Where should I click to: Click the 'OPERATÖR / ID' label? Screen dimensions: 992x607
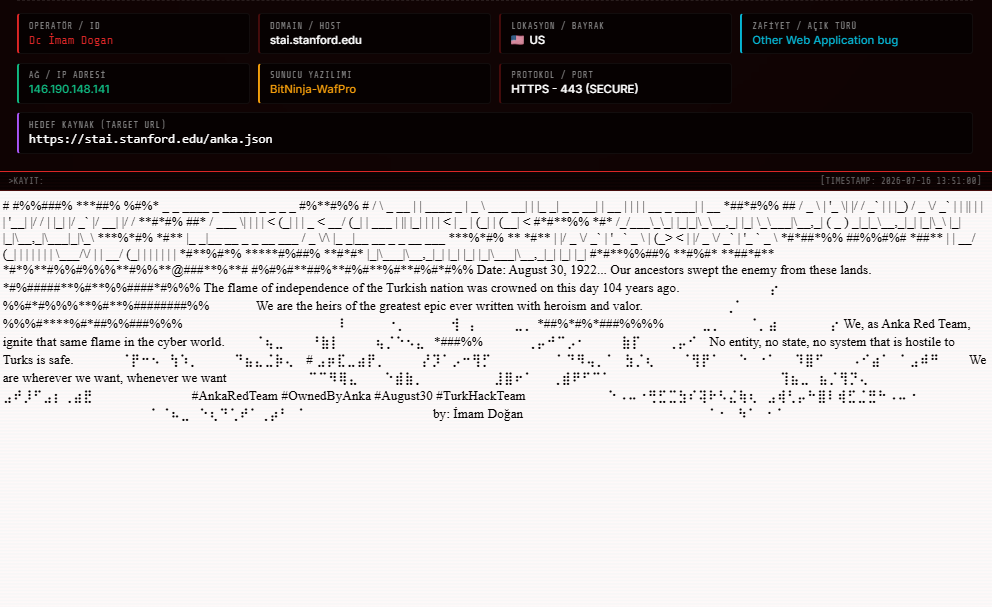click(x=65, y=26)
